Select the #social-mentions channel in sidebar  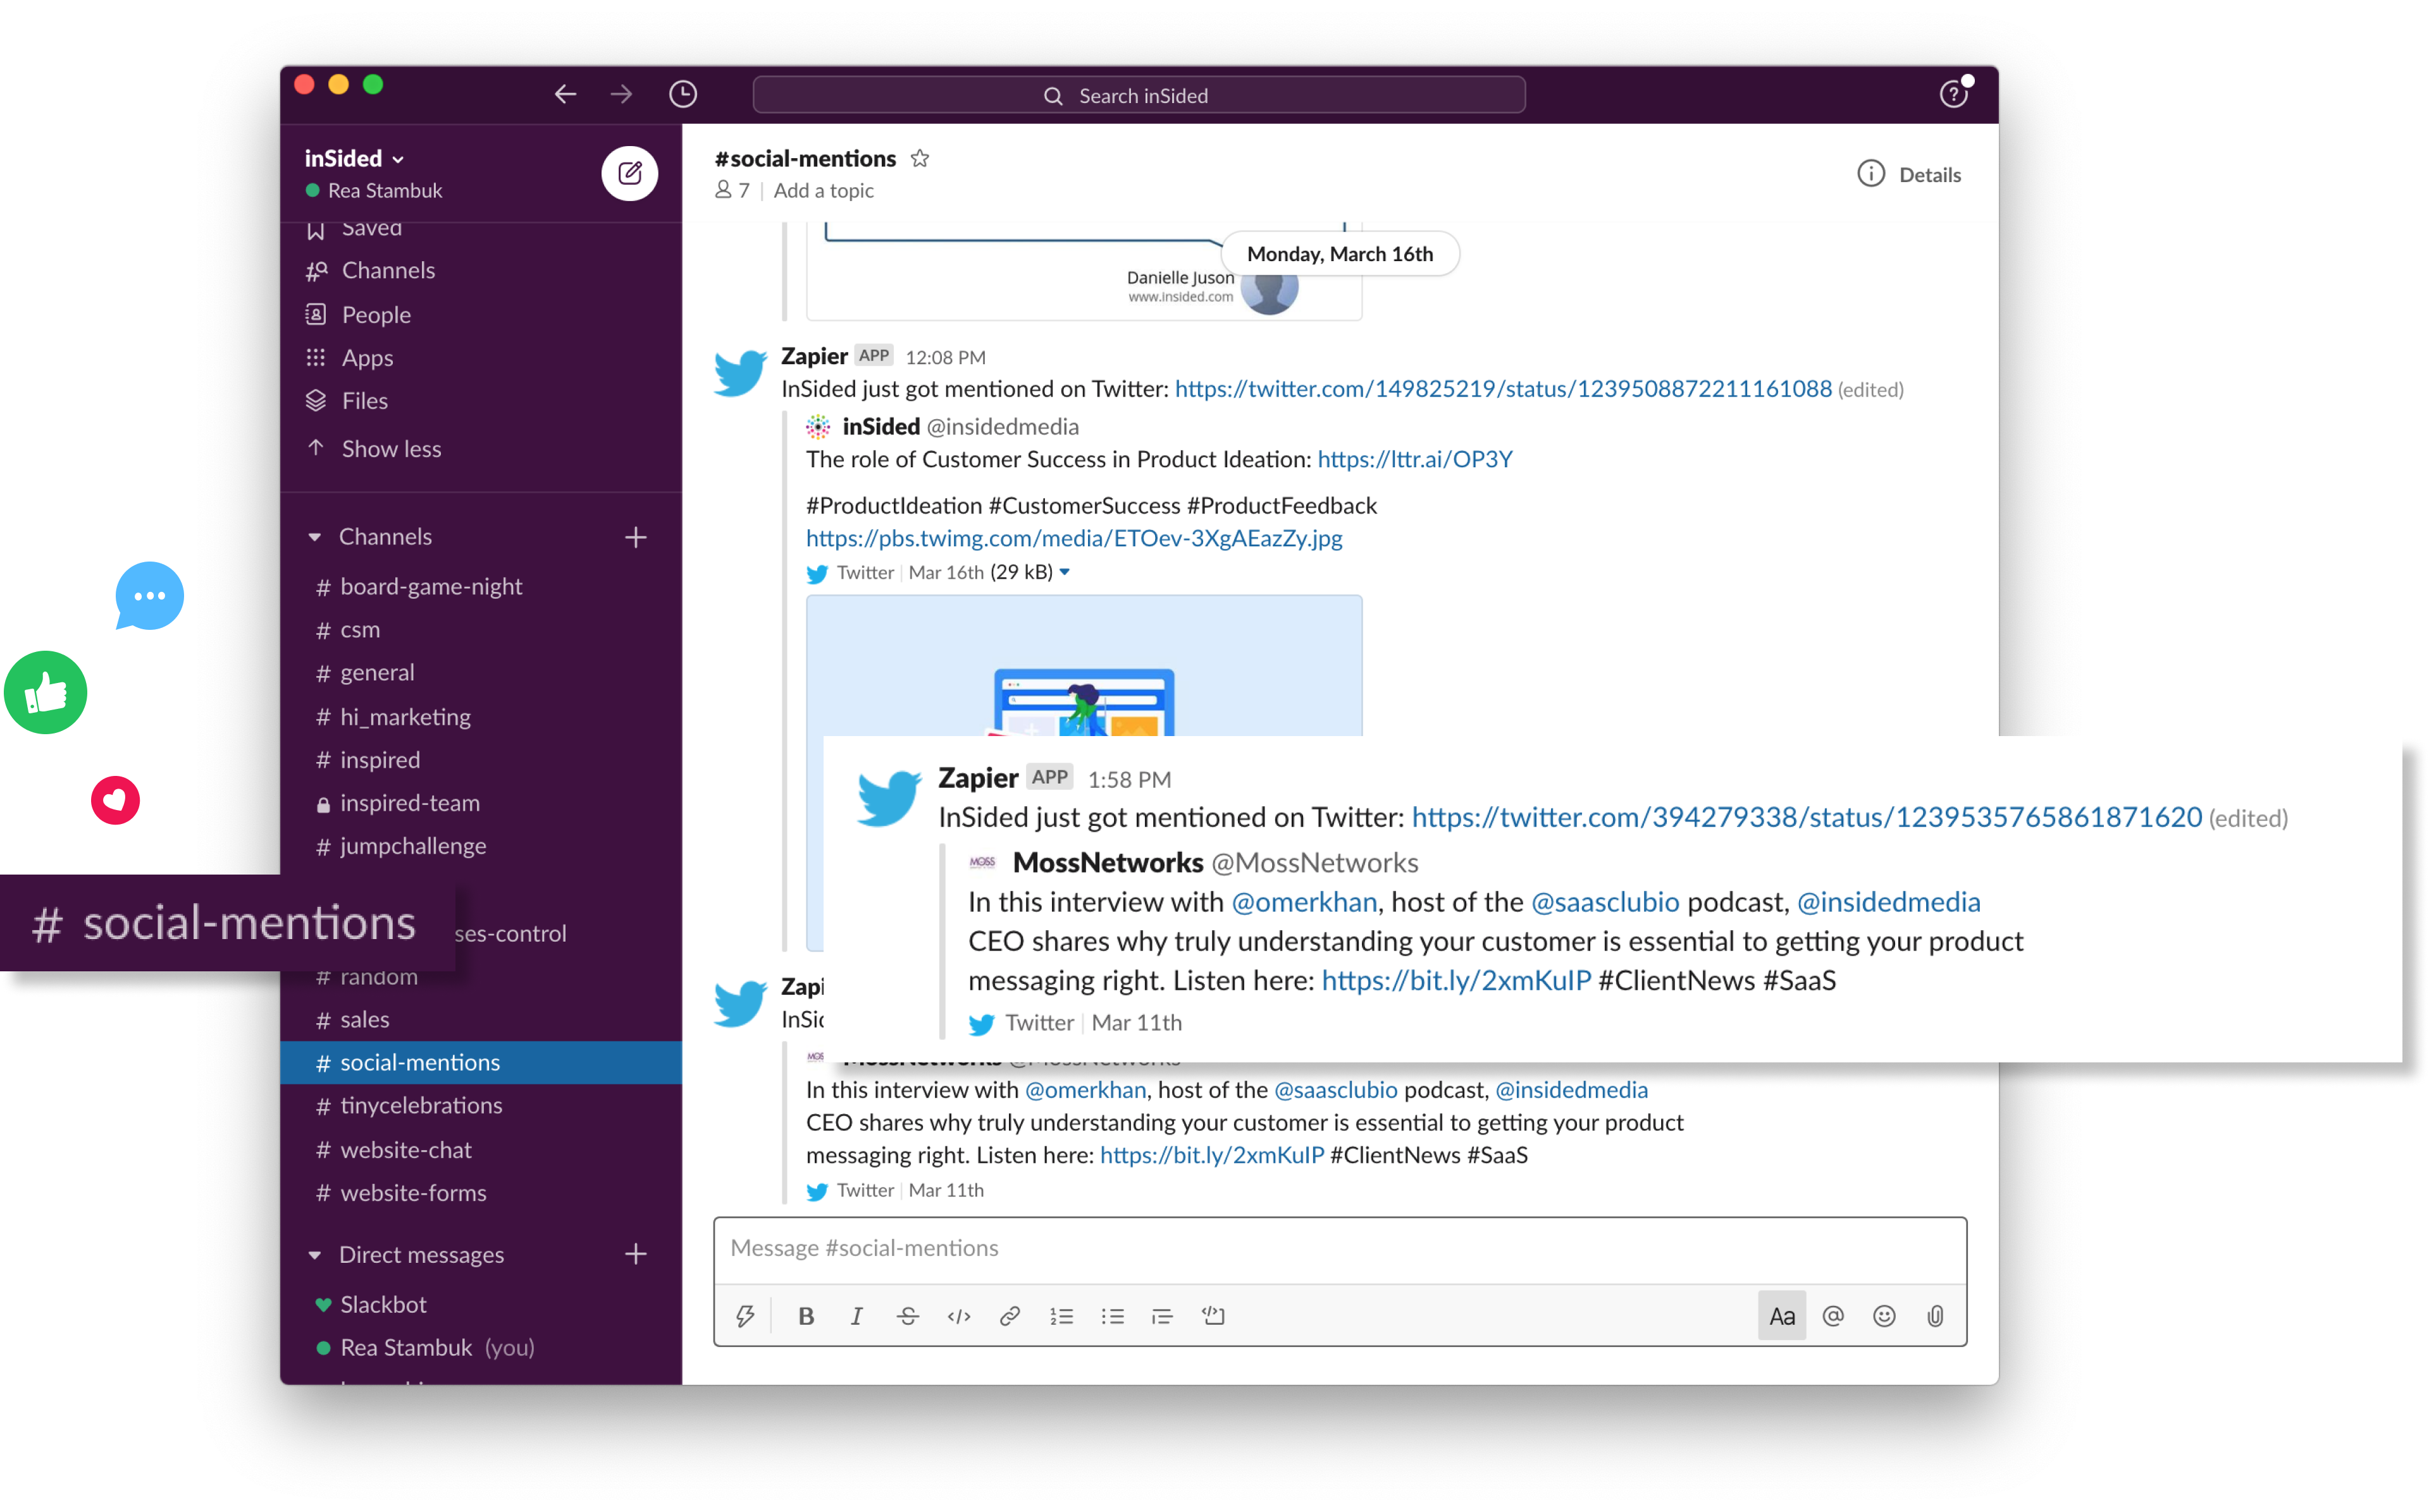coord(481,1063)
